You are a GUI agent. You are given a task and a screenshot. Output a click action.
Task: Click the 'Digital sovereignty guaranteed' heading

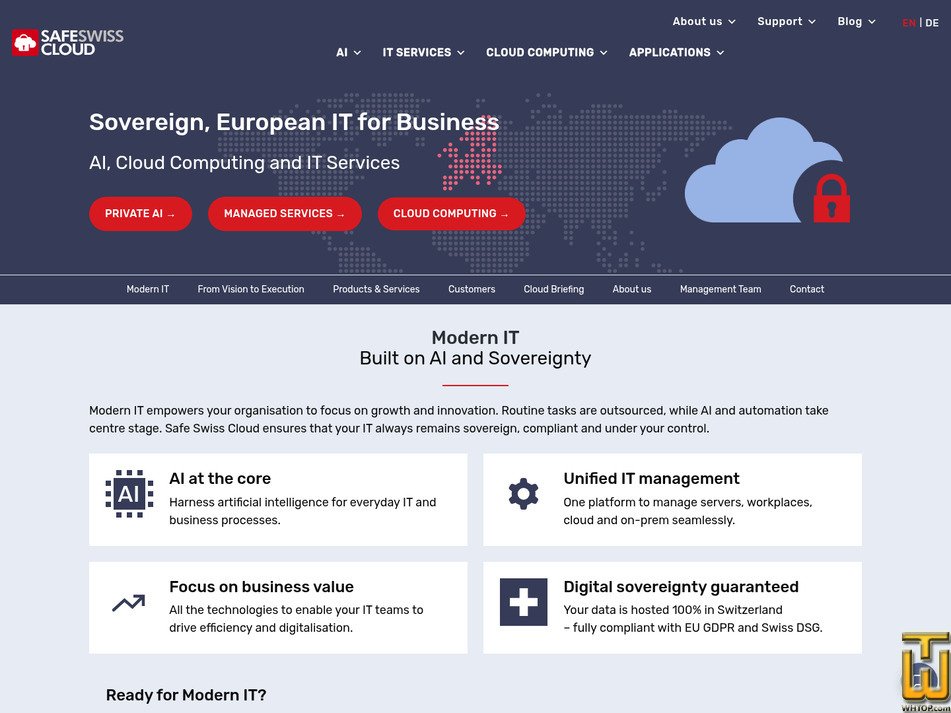tap(680, 586)
